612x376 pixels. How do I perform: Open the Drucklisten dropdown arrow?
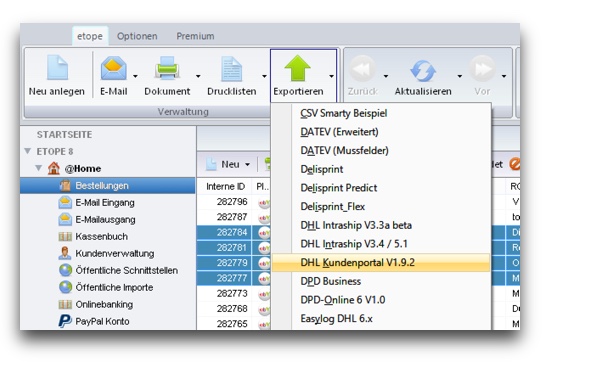[x=264, y=76]
